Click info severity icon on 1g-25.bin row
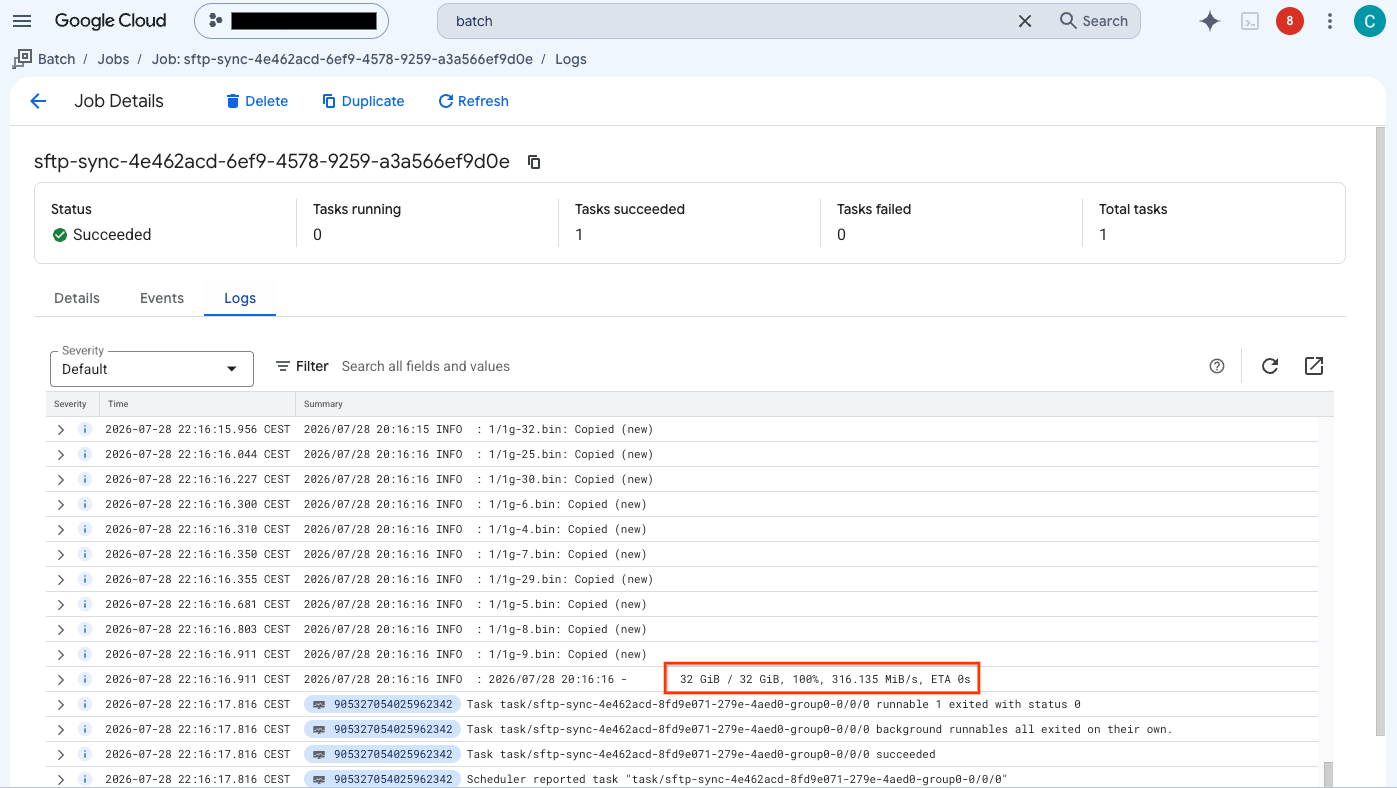Screen dimensions: 1397x788 coord(85,454)
